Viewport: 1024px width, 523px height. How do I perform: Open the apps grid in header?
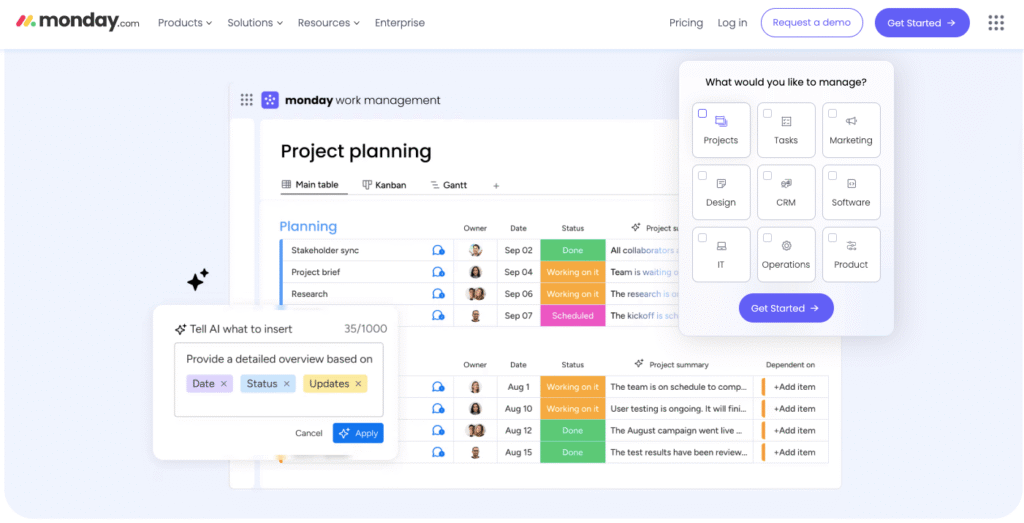pos(996,23)
